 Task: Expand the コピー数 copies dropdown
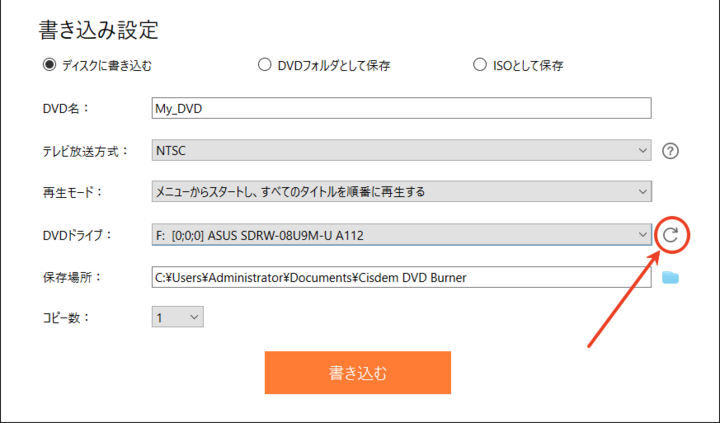point(178,317)
